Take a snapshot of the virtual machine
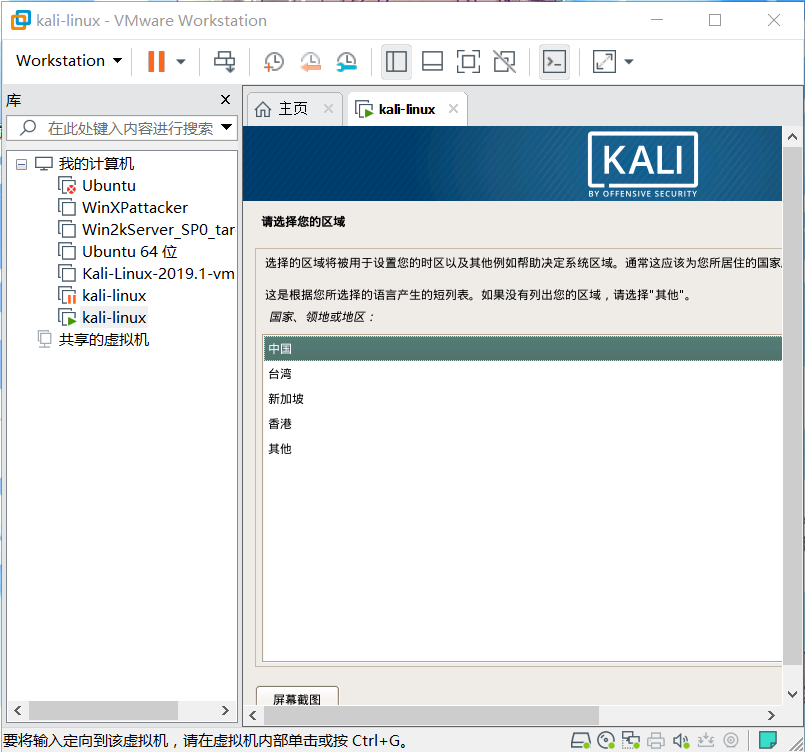 pyautogui.click(x=274, y=62)
